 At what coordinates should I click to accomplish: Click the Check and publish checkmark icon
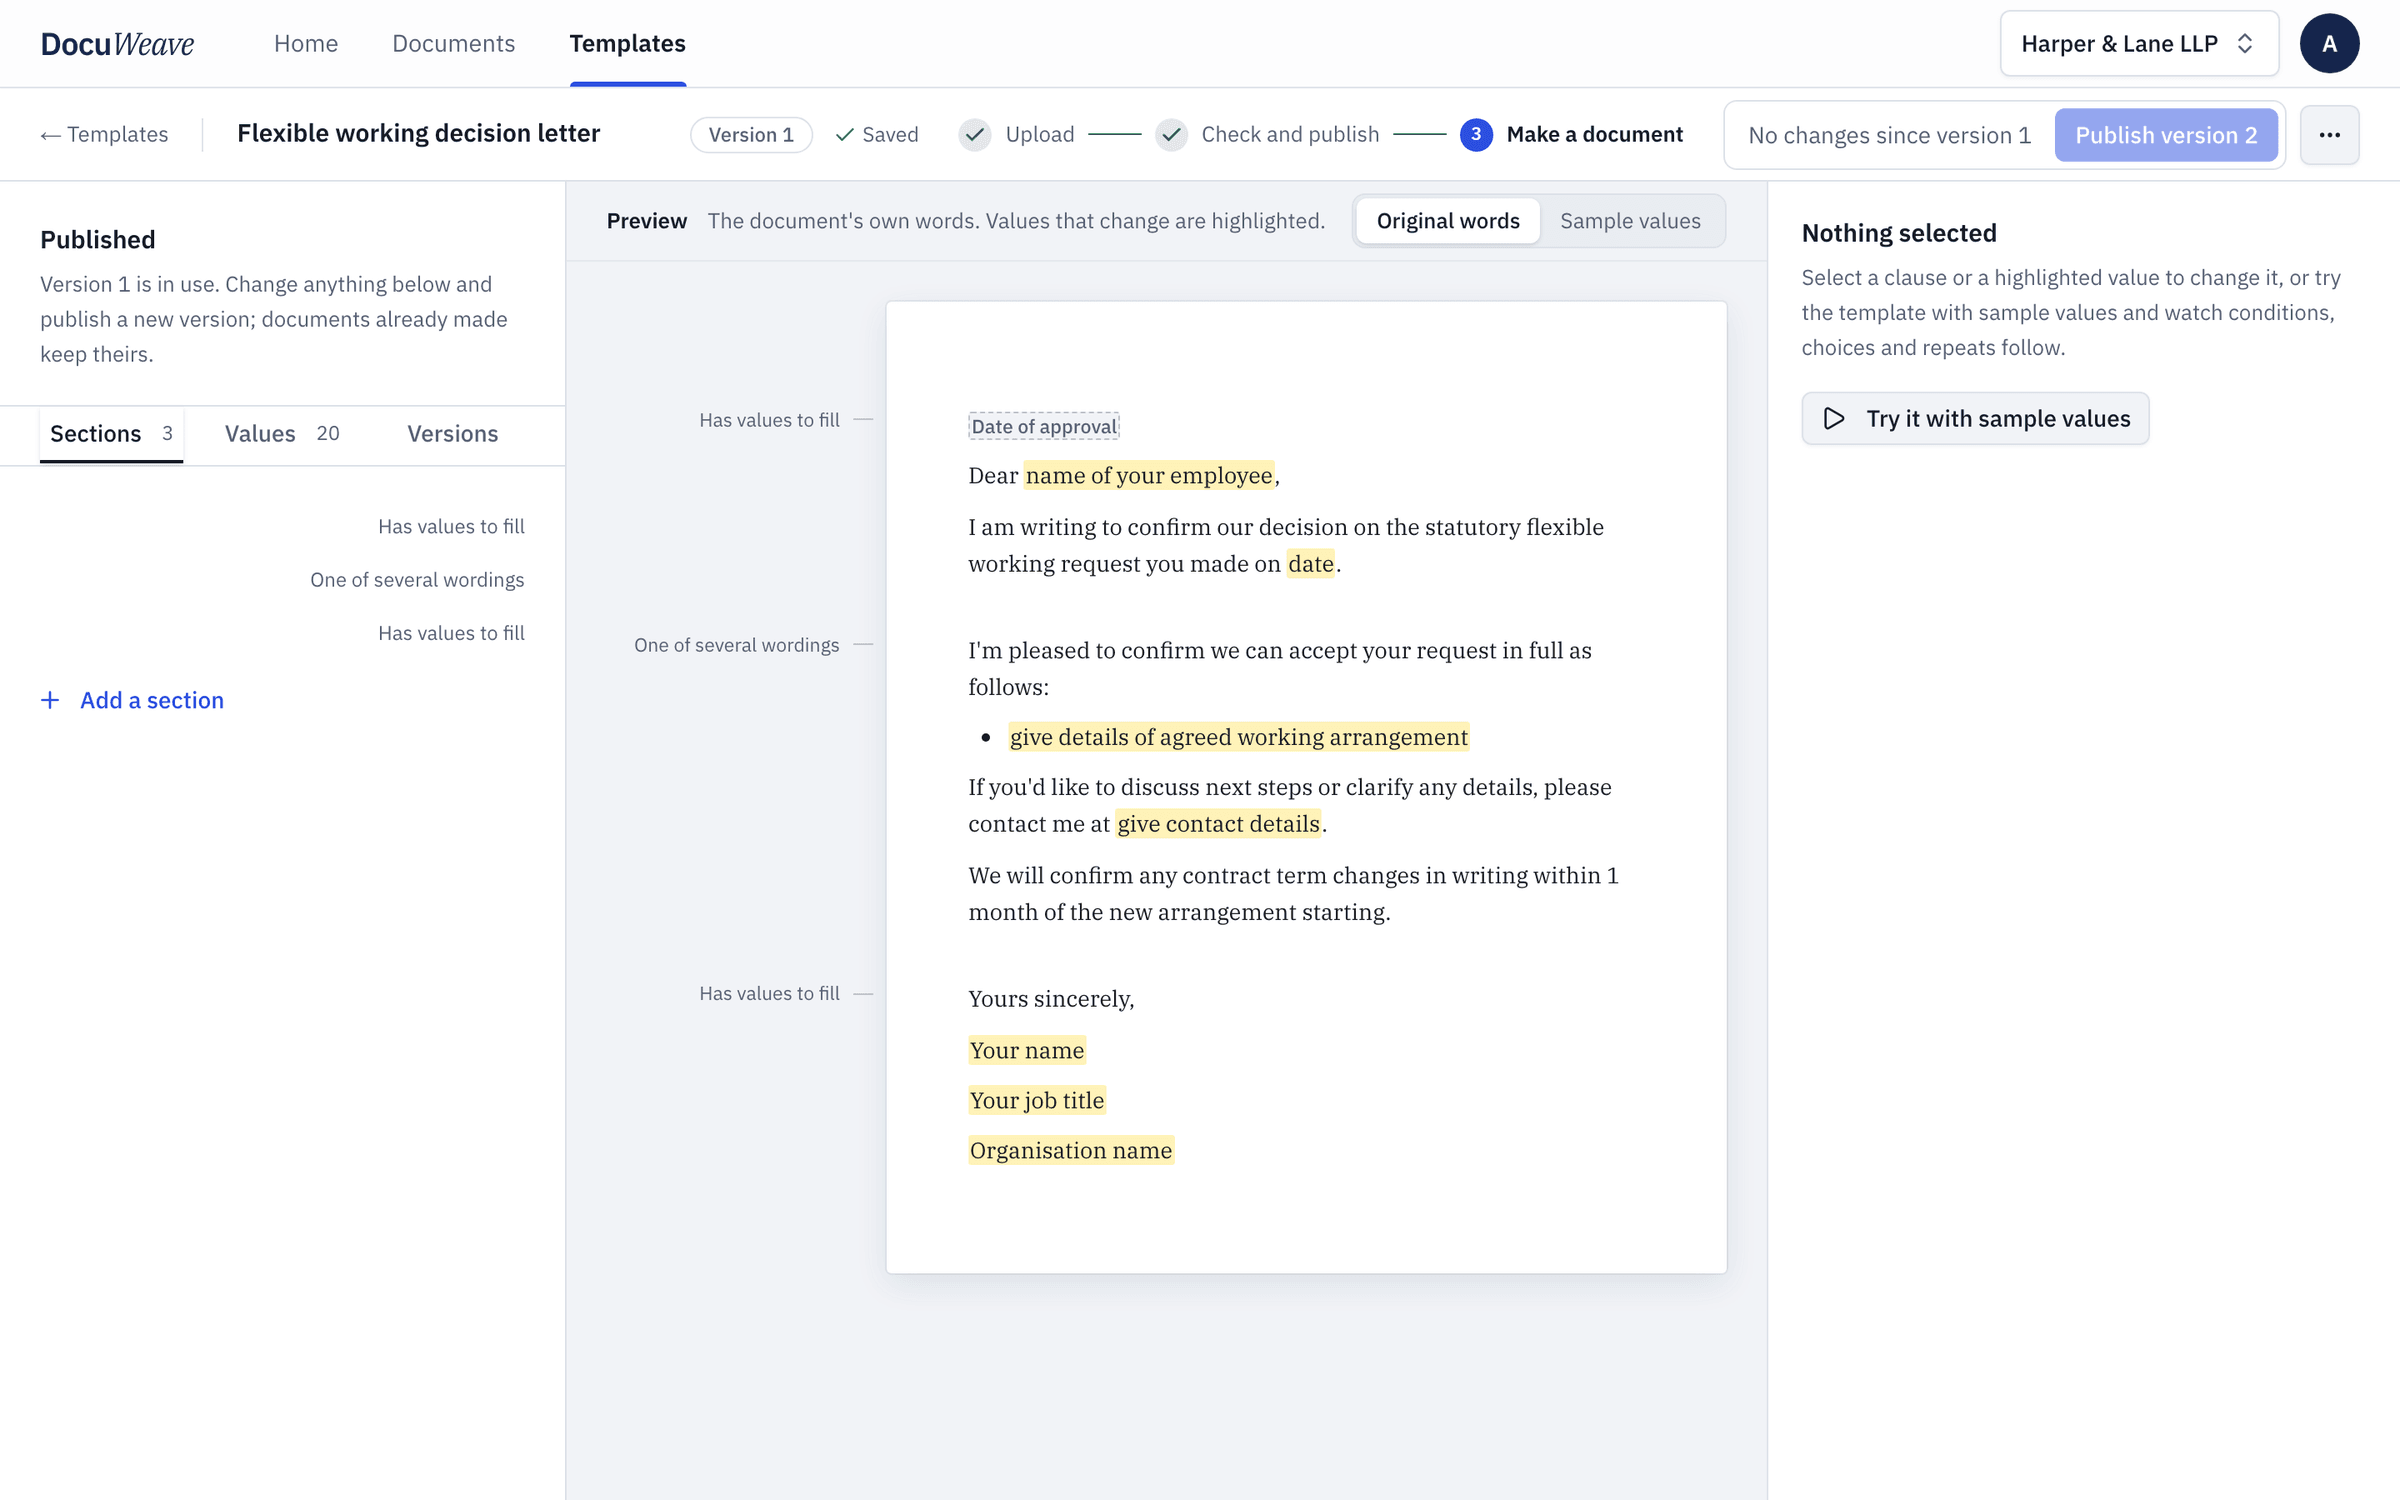(x=1171, y=135)
